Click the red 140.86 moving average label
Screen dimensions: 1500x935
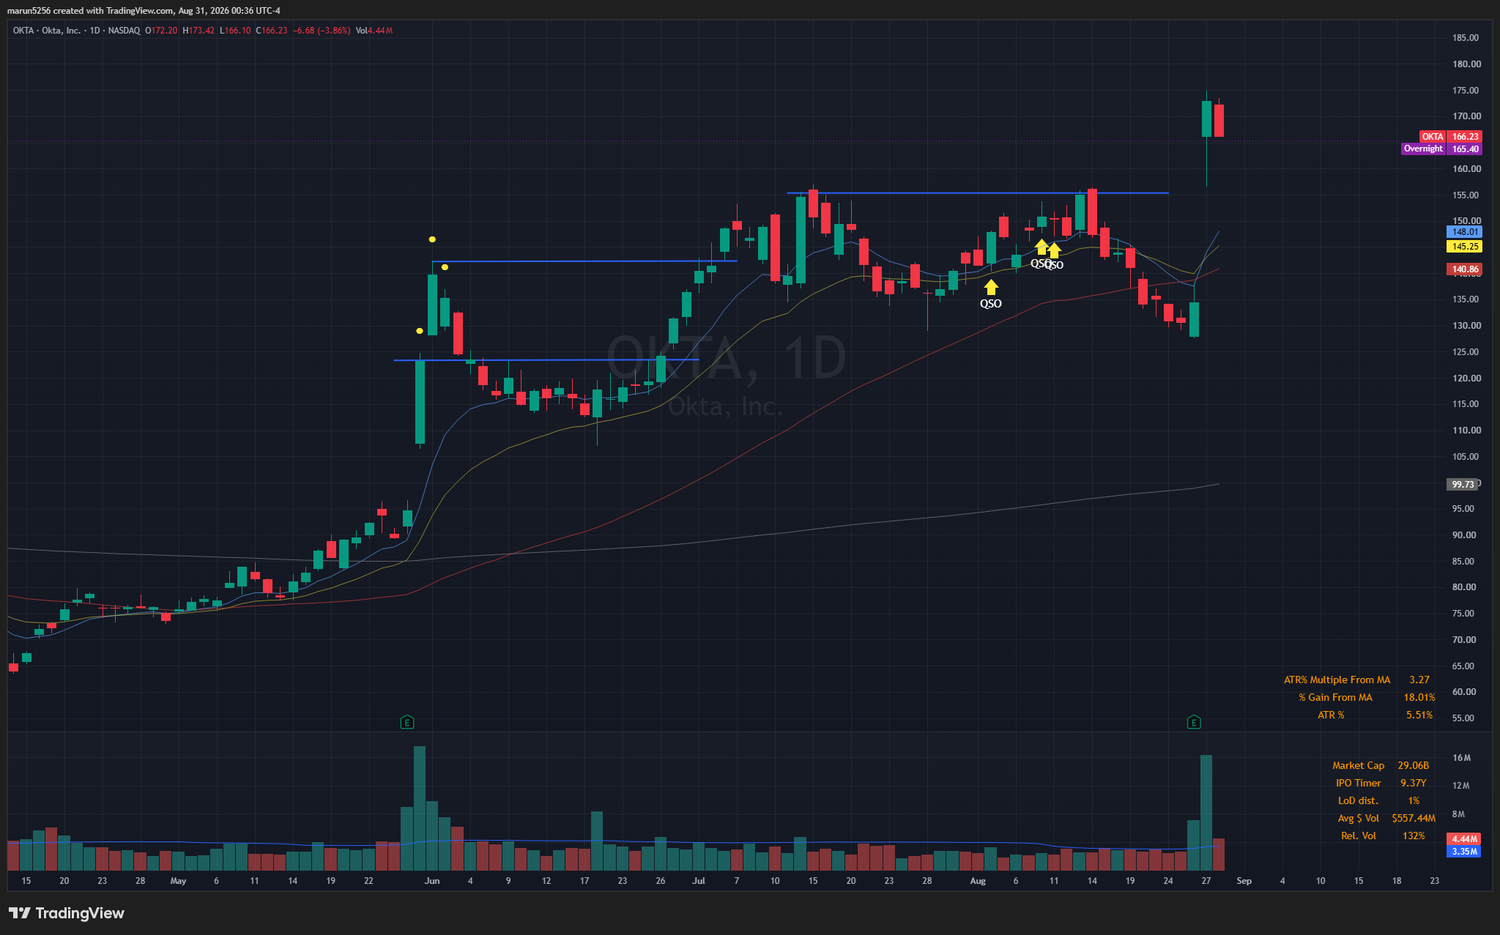tap(1465, 269)
